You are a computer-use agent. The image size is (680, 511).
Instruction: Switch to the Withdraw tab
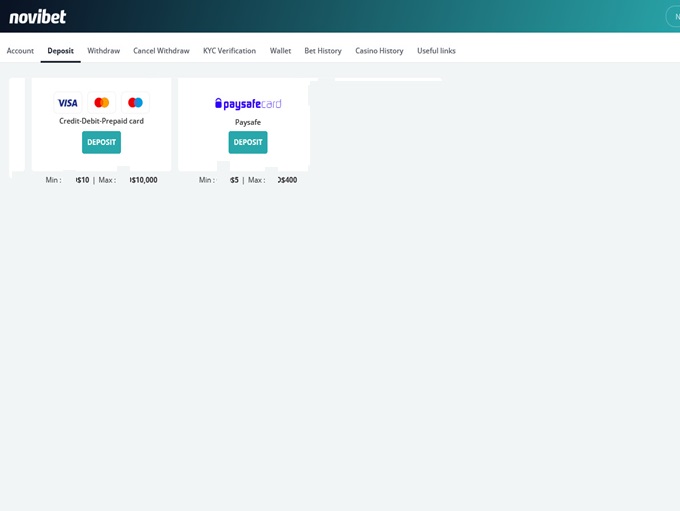tap(103, 51)
